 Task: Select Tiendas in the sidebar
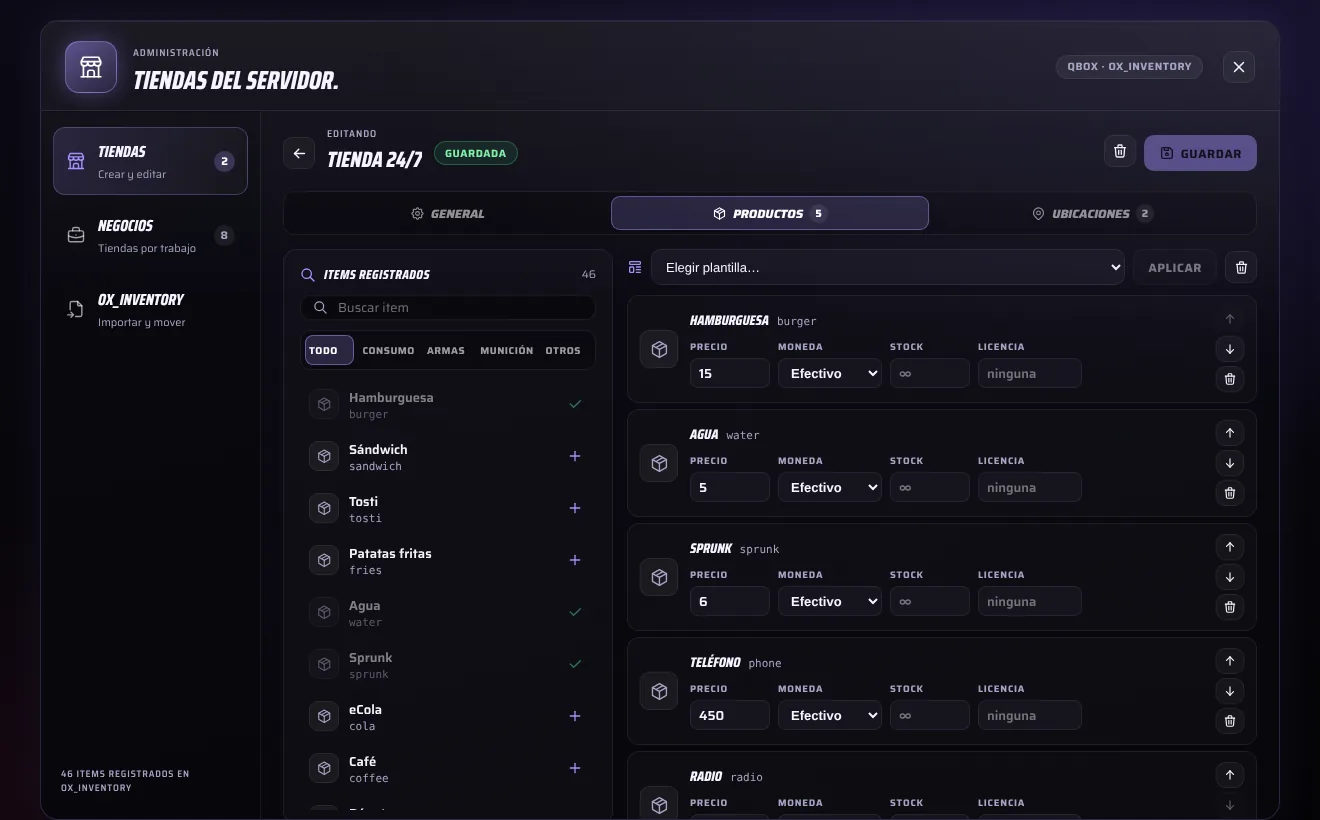150,161
